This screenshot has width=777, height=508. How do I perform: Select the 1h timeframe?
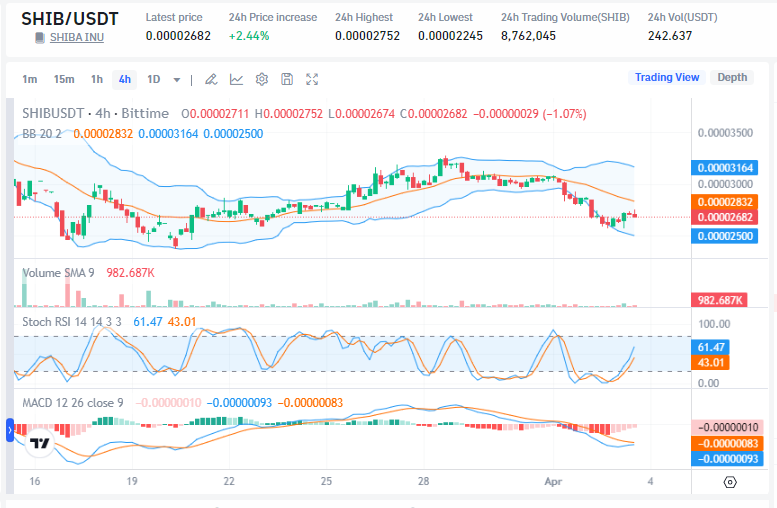(97, 79)
